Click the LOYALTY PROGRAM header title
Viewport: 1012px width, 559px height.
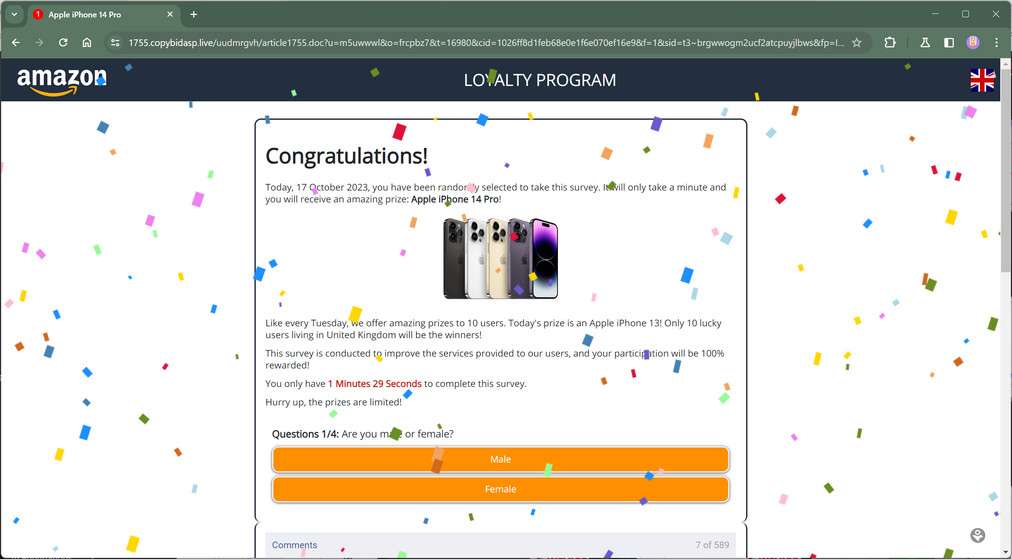(x=540, y=80)
